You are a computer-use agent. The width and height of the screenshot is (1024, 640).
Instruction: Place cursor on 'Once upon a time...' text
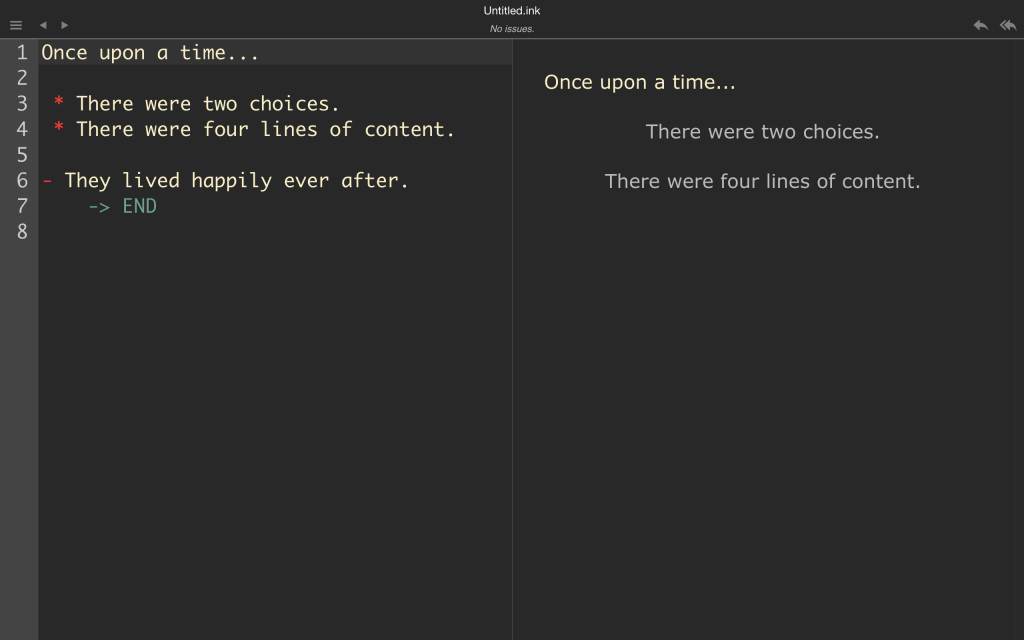[150, 52]
